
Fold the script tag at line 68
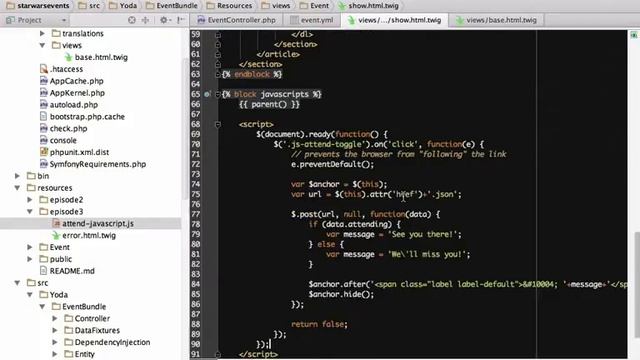click(218, 124)
